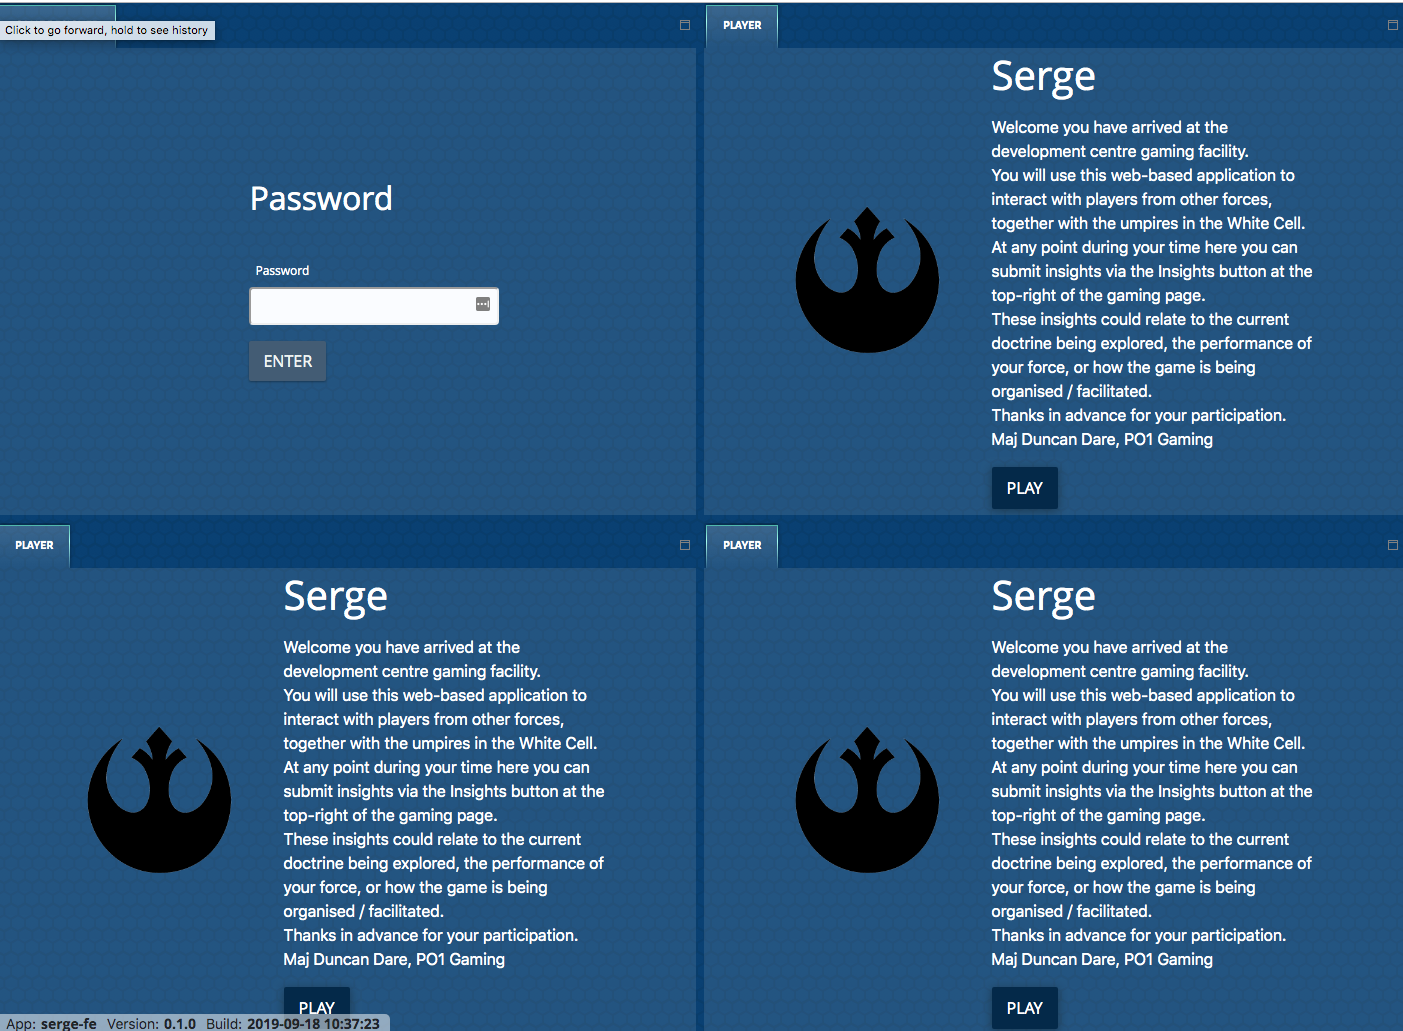Click the 'Serge' heading beside the password panel

coord(1043,77)
